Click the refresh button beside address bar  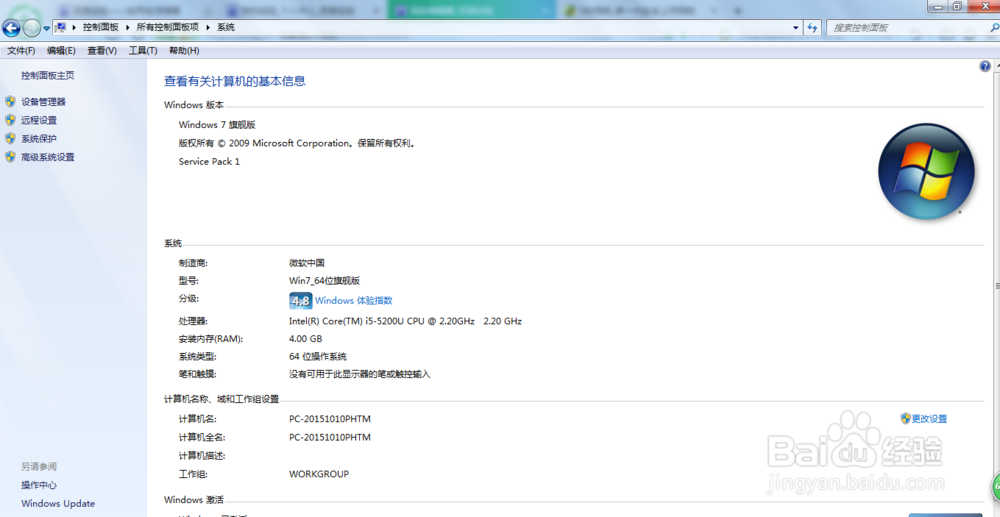(x=812, y=27)
